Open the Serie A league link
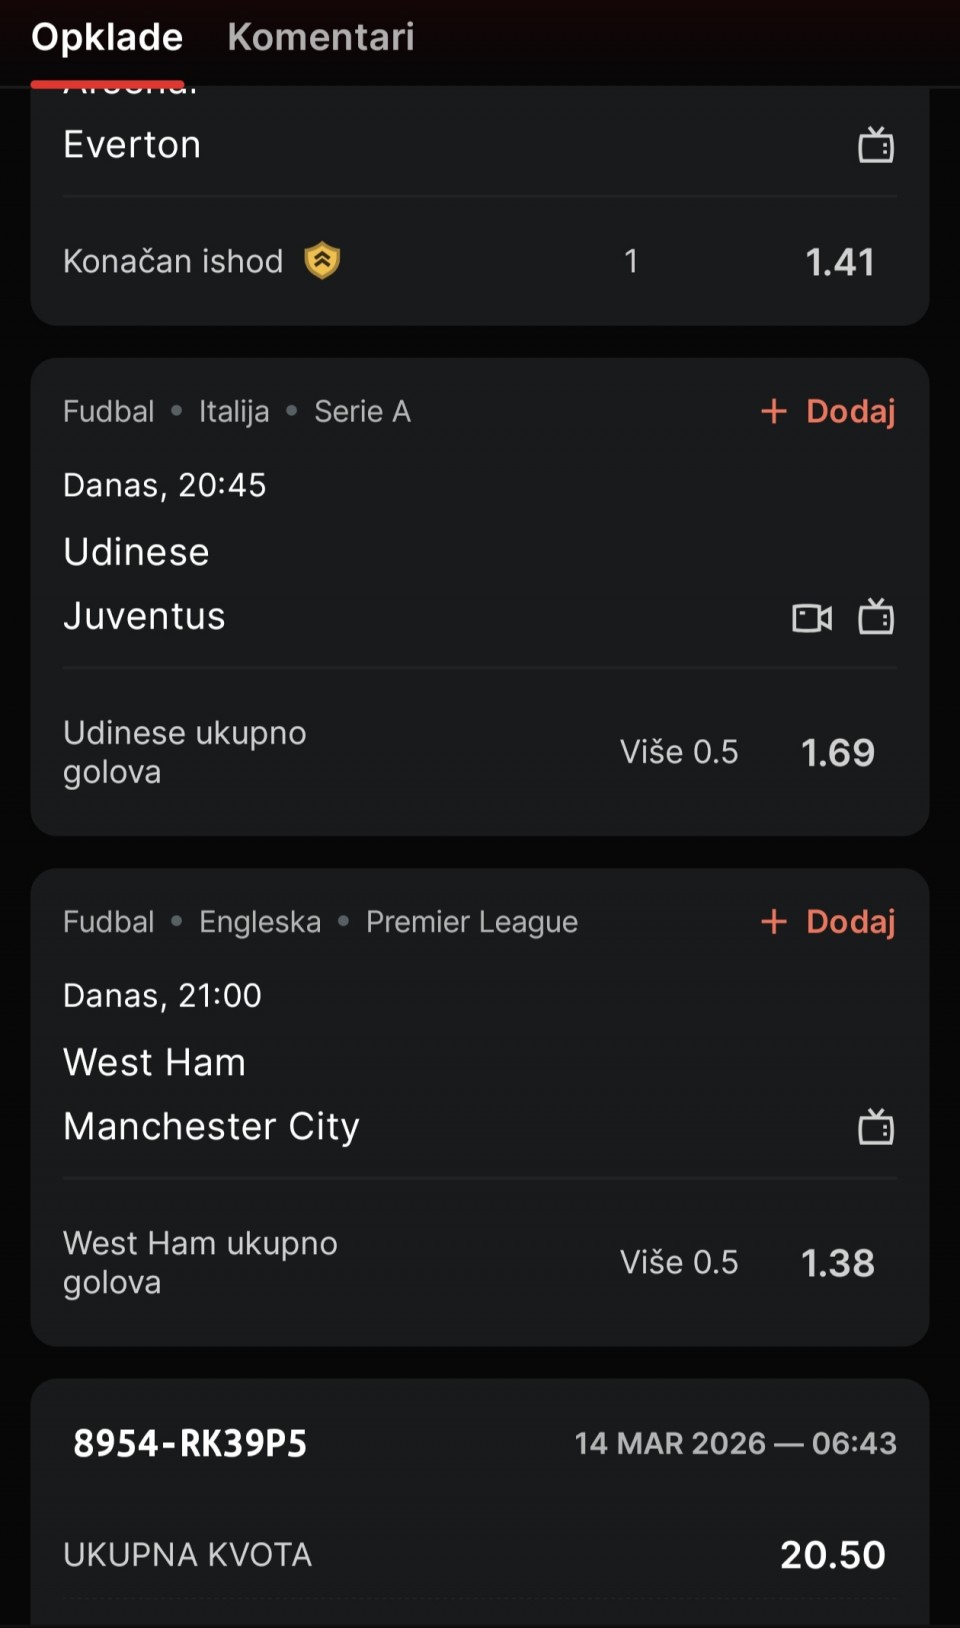Image resolution: width=960 pixels, height=1628 pixels. coord(362,411)
